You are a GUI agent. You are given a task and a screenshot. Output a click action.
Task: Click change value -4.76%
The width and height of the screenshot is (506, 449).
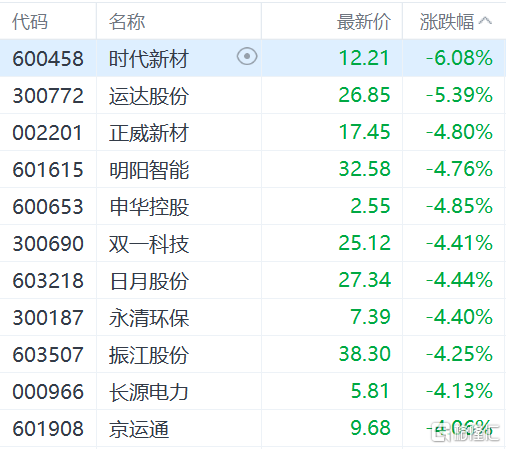459,169
